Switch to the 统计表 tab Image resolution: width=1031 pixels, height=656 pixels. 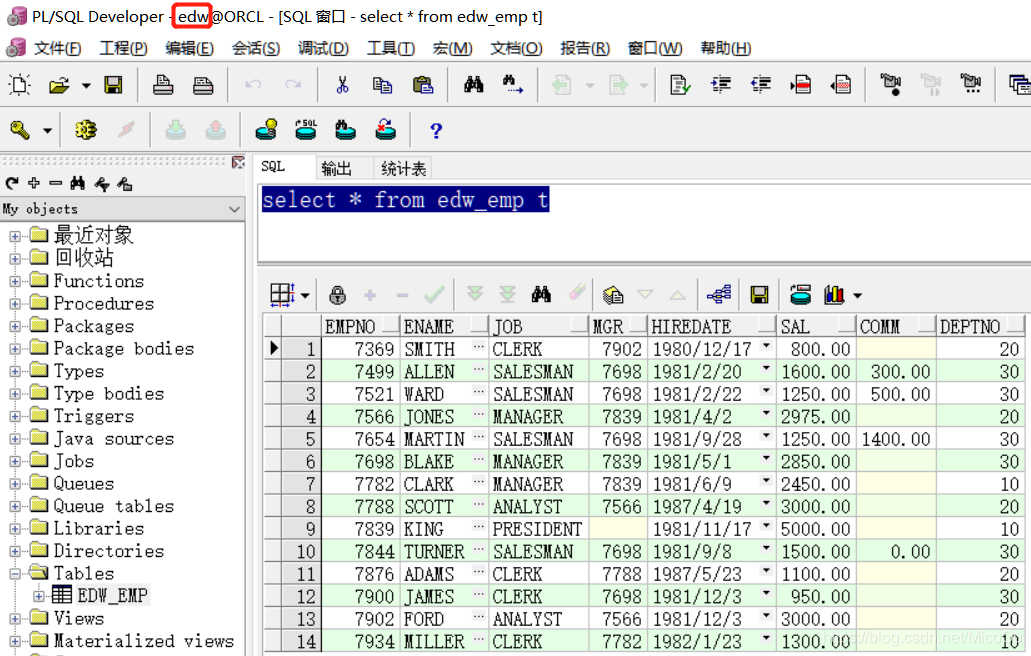[403, 169]
